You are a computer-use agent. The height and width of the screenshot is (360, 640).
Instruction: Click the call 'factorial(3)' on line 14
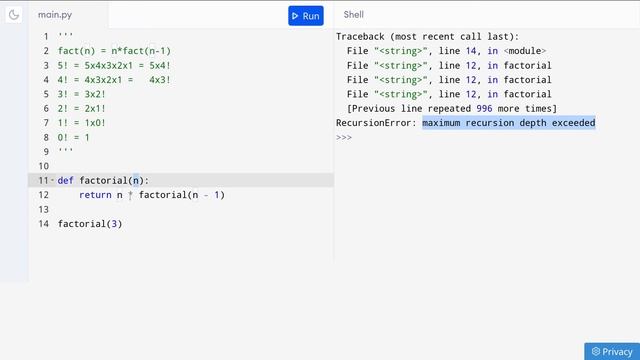pos(90,224)
